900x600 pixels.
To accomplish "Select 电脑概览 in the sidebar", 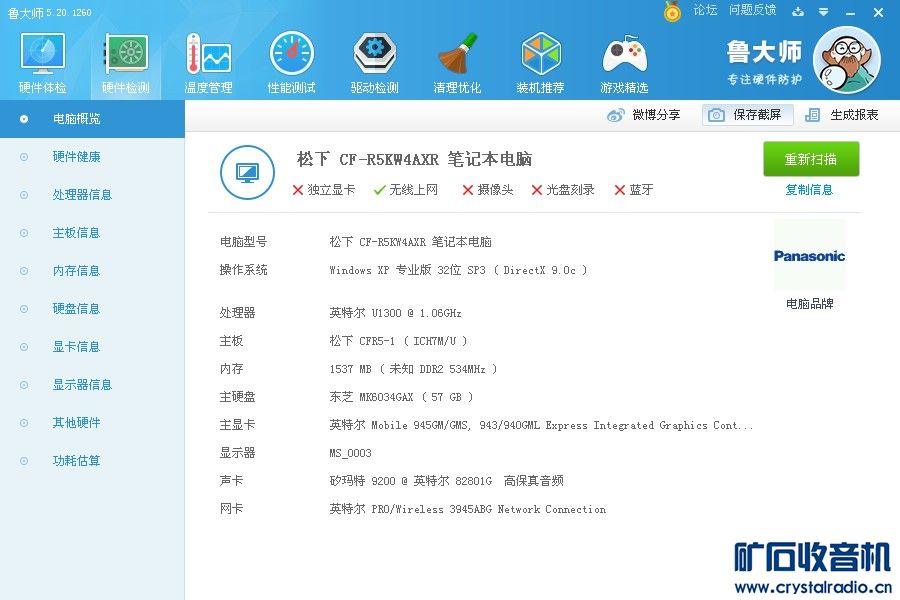I will [x=92, y=119].
